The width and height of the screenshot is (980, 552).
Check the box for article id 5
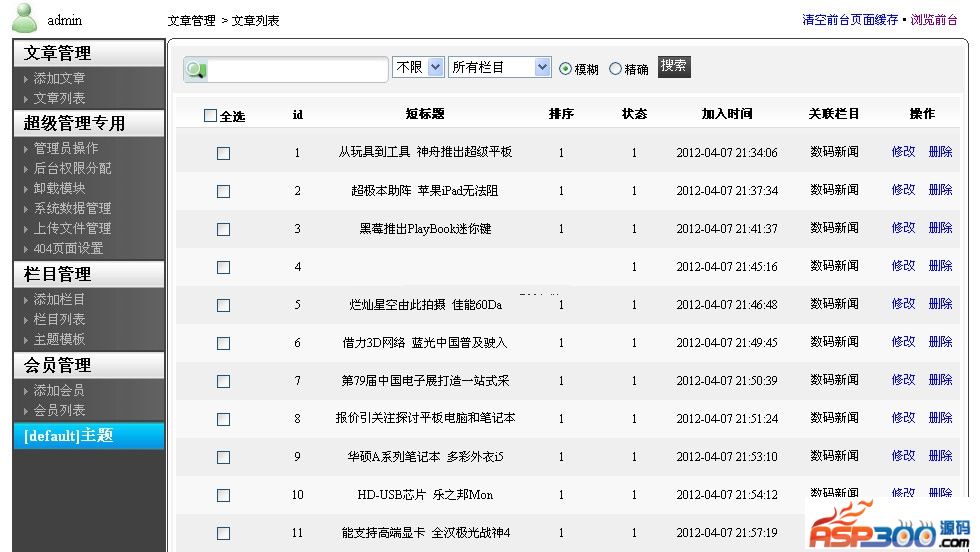pyautogui.click(x=223, y=305)
